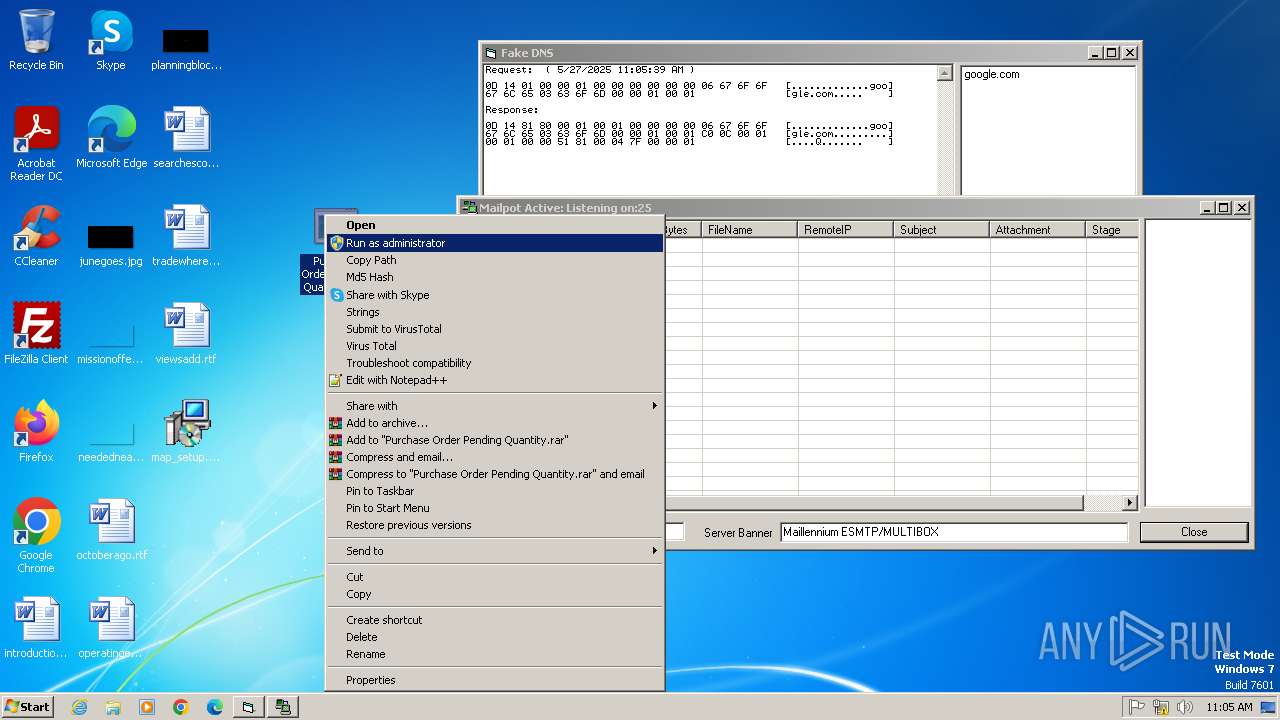Launch Google Chrome desktop shortcut
The width and height of the screenshot is (1280, 720).
coord(36,535)
